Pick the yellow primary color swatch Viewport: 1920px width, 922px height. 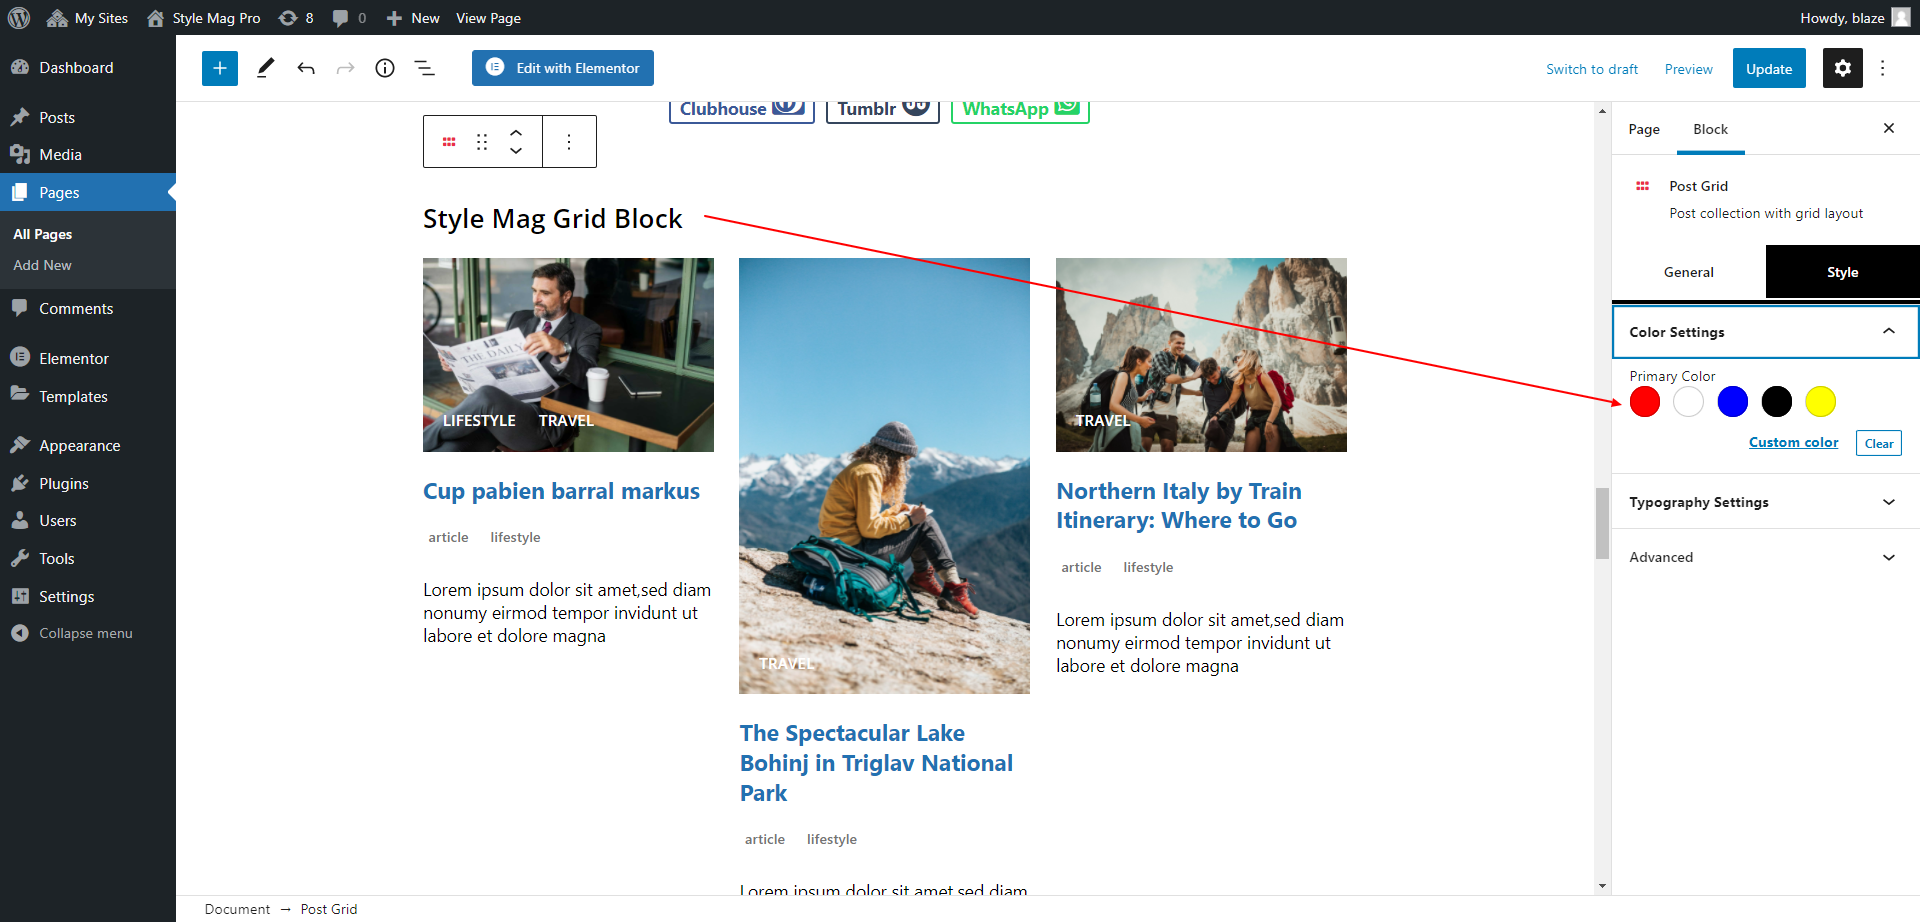pos(1820,402)
